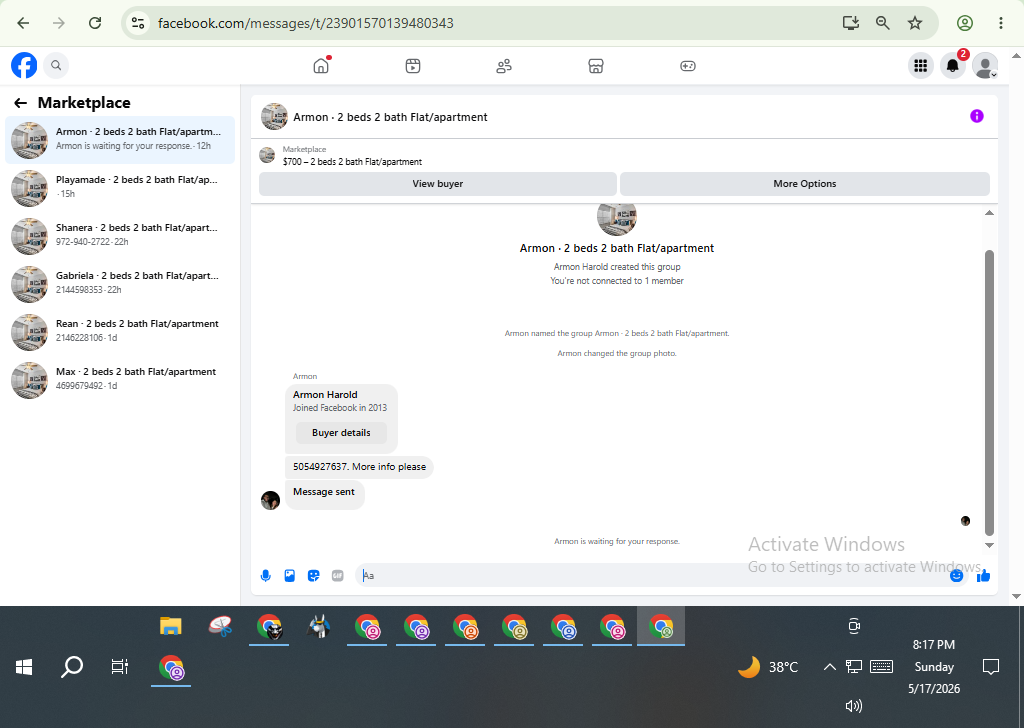Click the chat scroll down arrow
Viewport: 1024px width, 728px height.
click(x=989, y=545)
